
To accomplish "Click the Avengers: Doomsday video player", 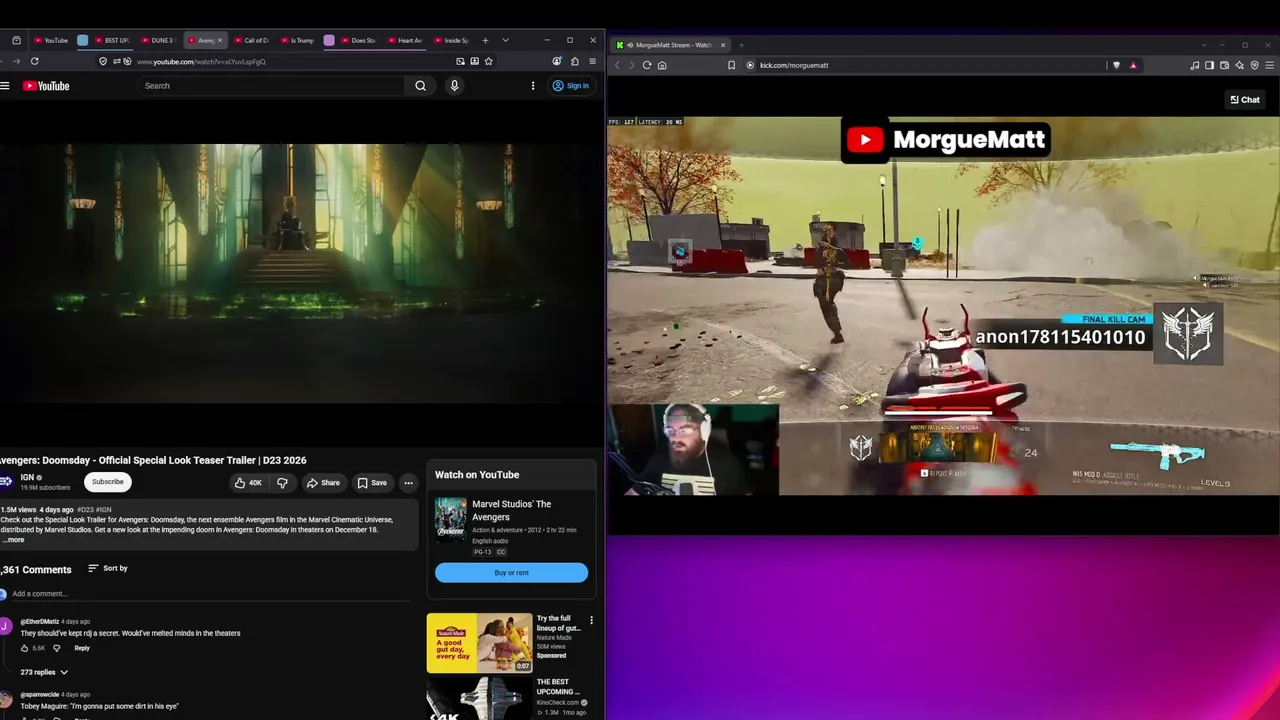I will pyautogui.click(x=300, y=273).
